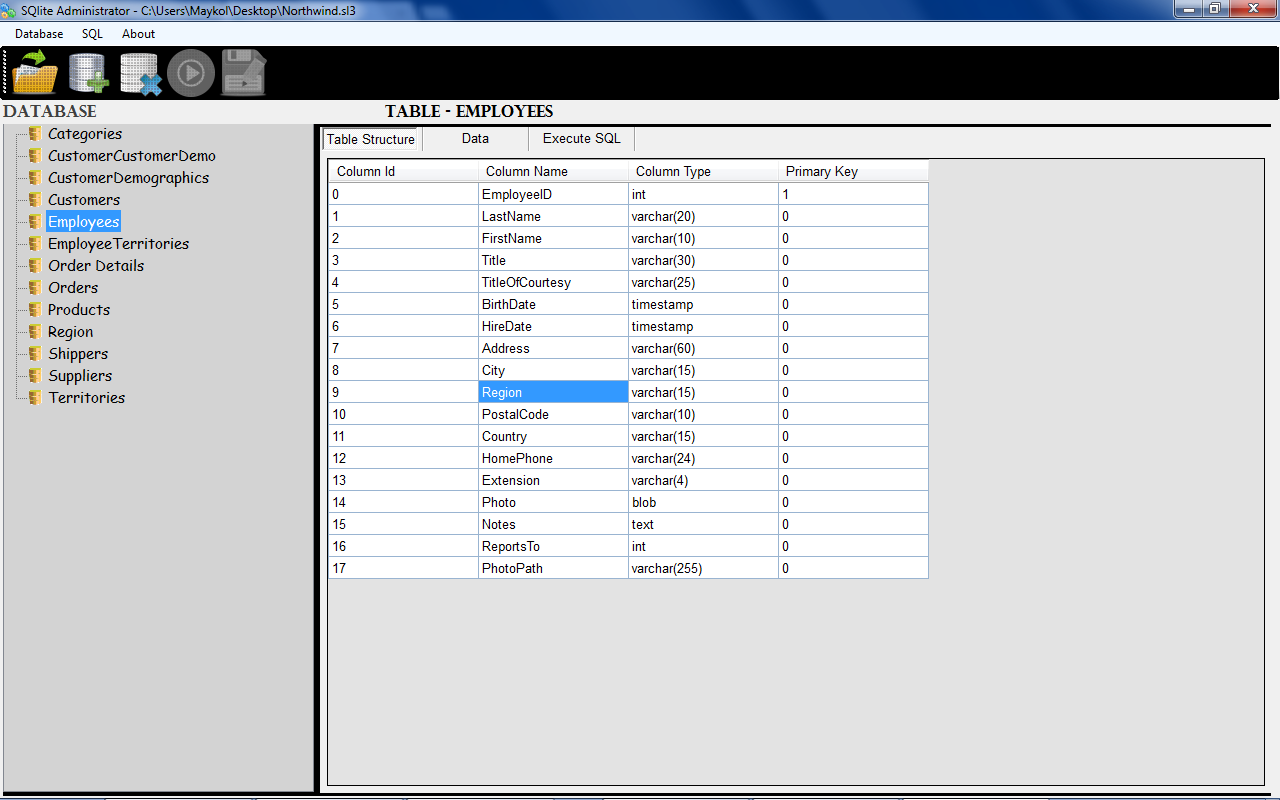Image resolution: width=1280 pixels, height=800 pixels.
Task: Select the PhotoPath row in the structure grid
Action: (553, 568)
